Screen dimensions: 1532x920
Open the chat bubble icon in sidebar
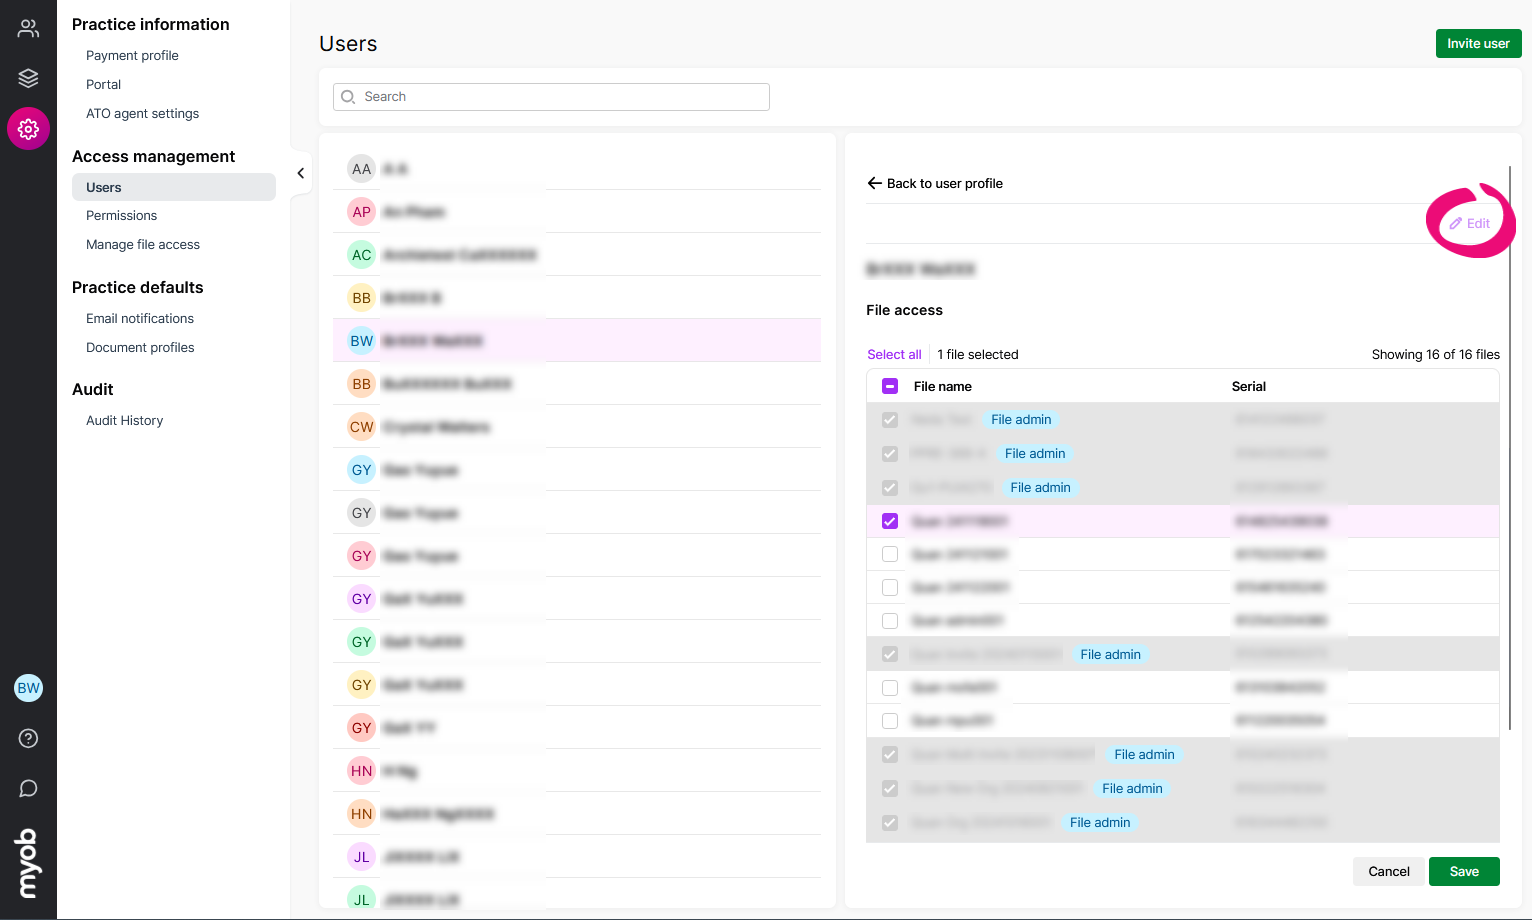click(x=28, y=788)
